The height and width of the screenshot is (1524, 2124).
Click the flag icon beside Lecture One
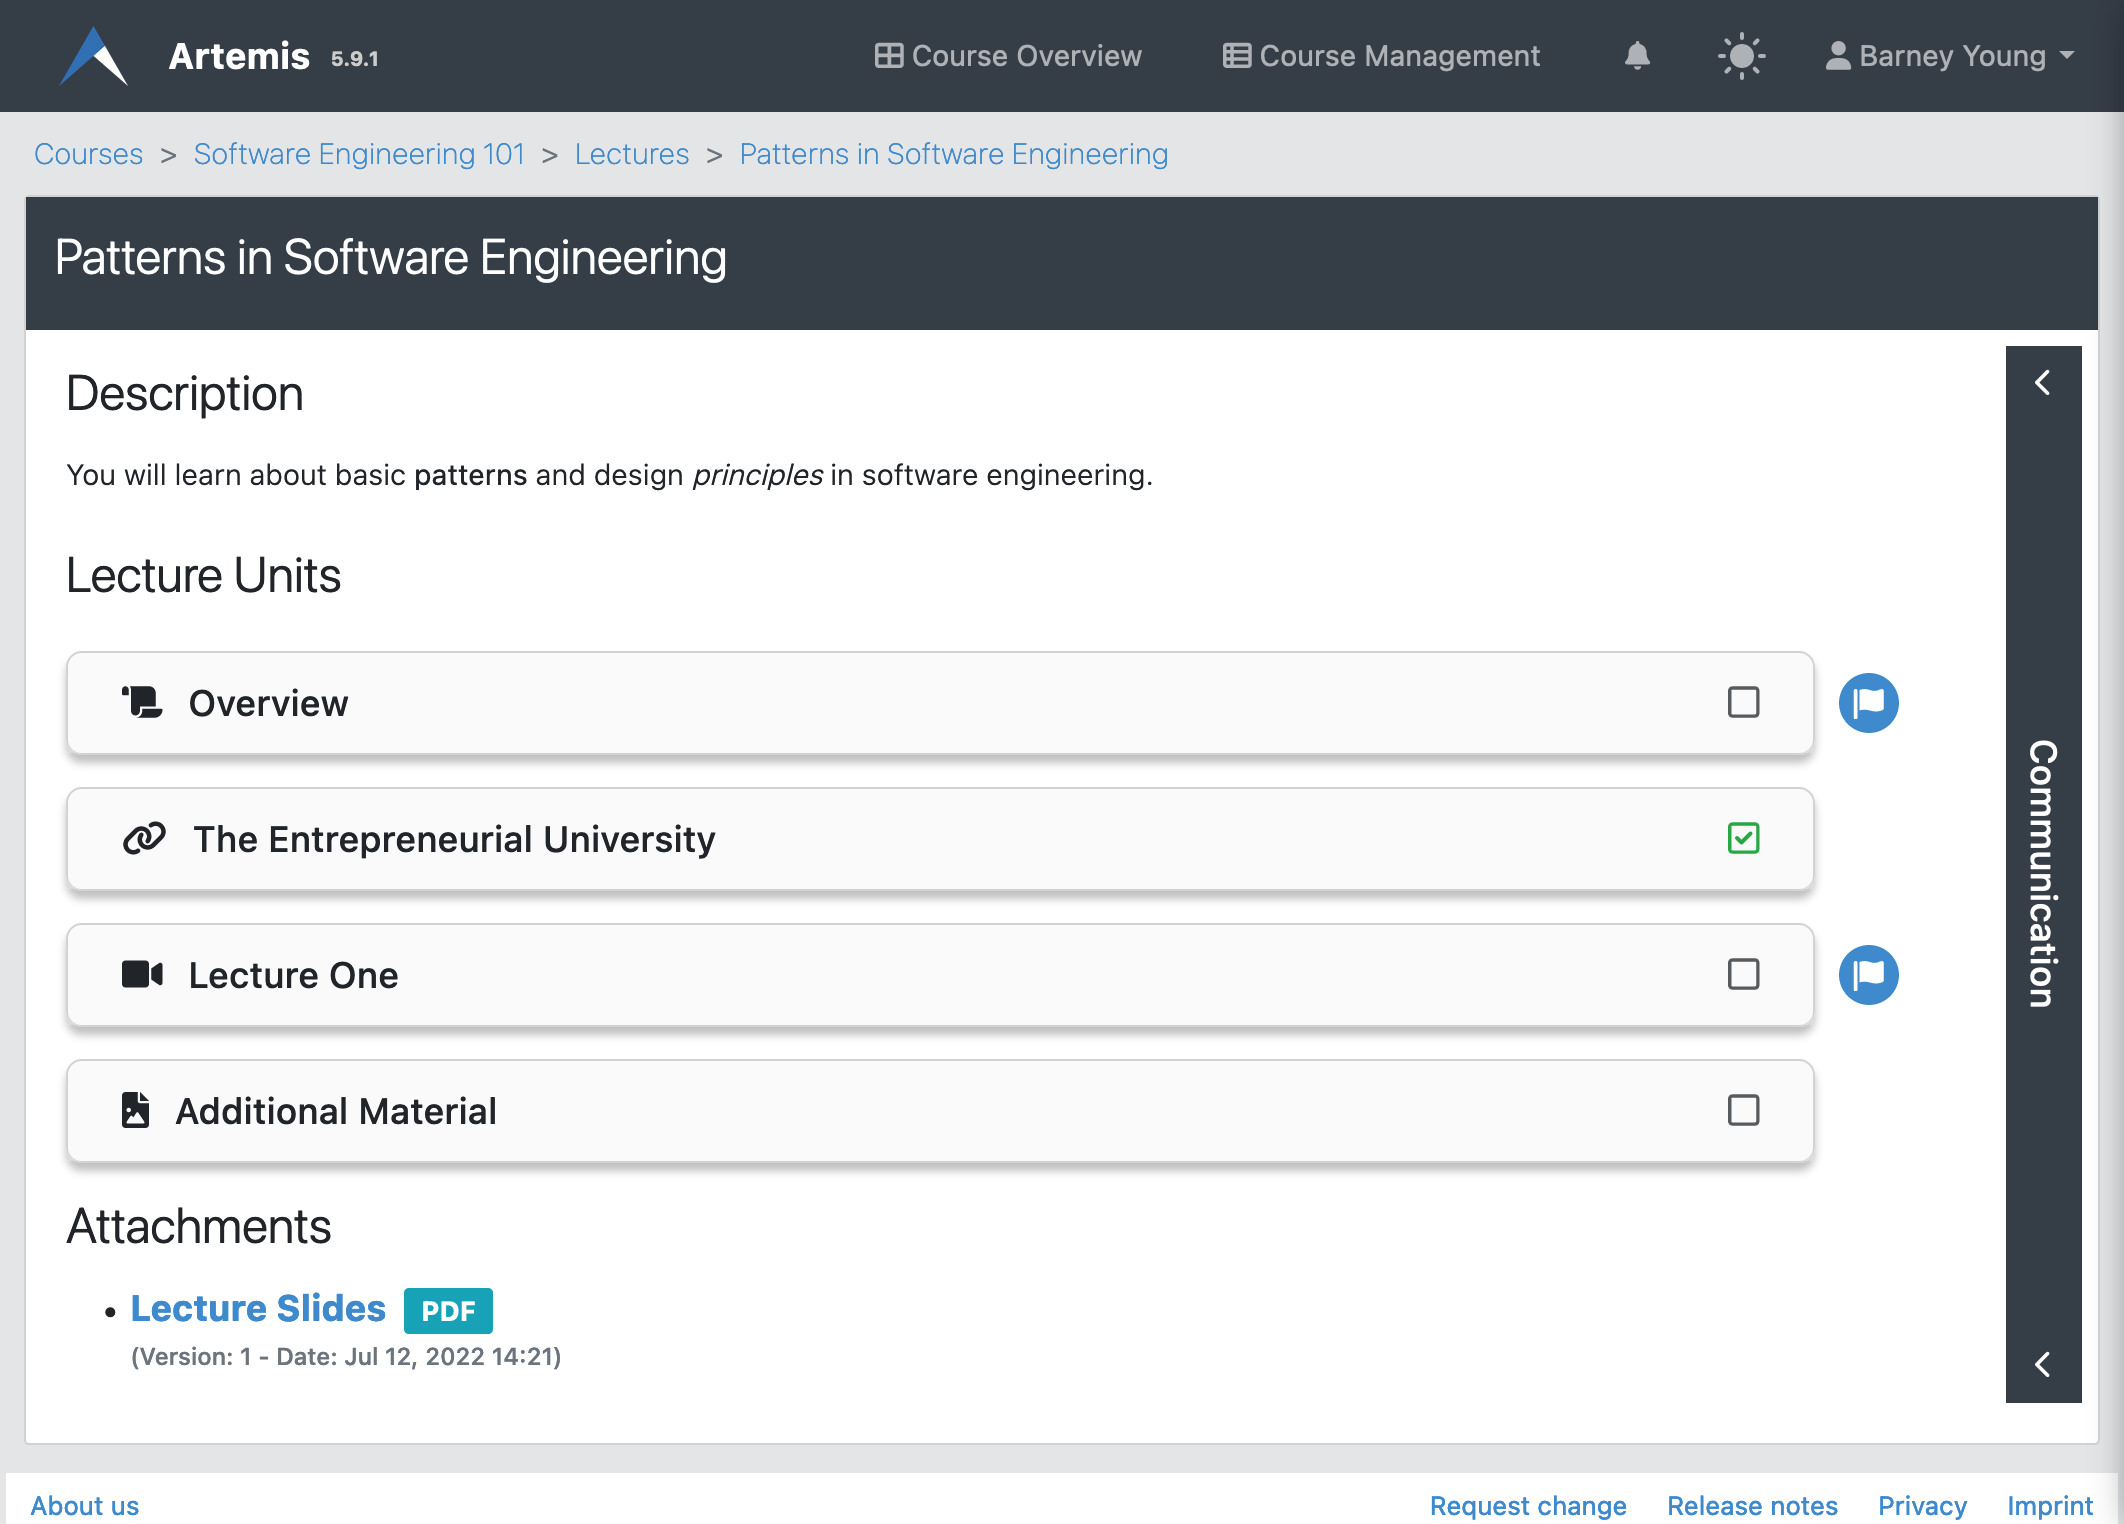pos(1868,975)
